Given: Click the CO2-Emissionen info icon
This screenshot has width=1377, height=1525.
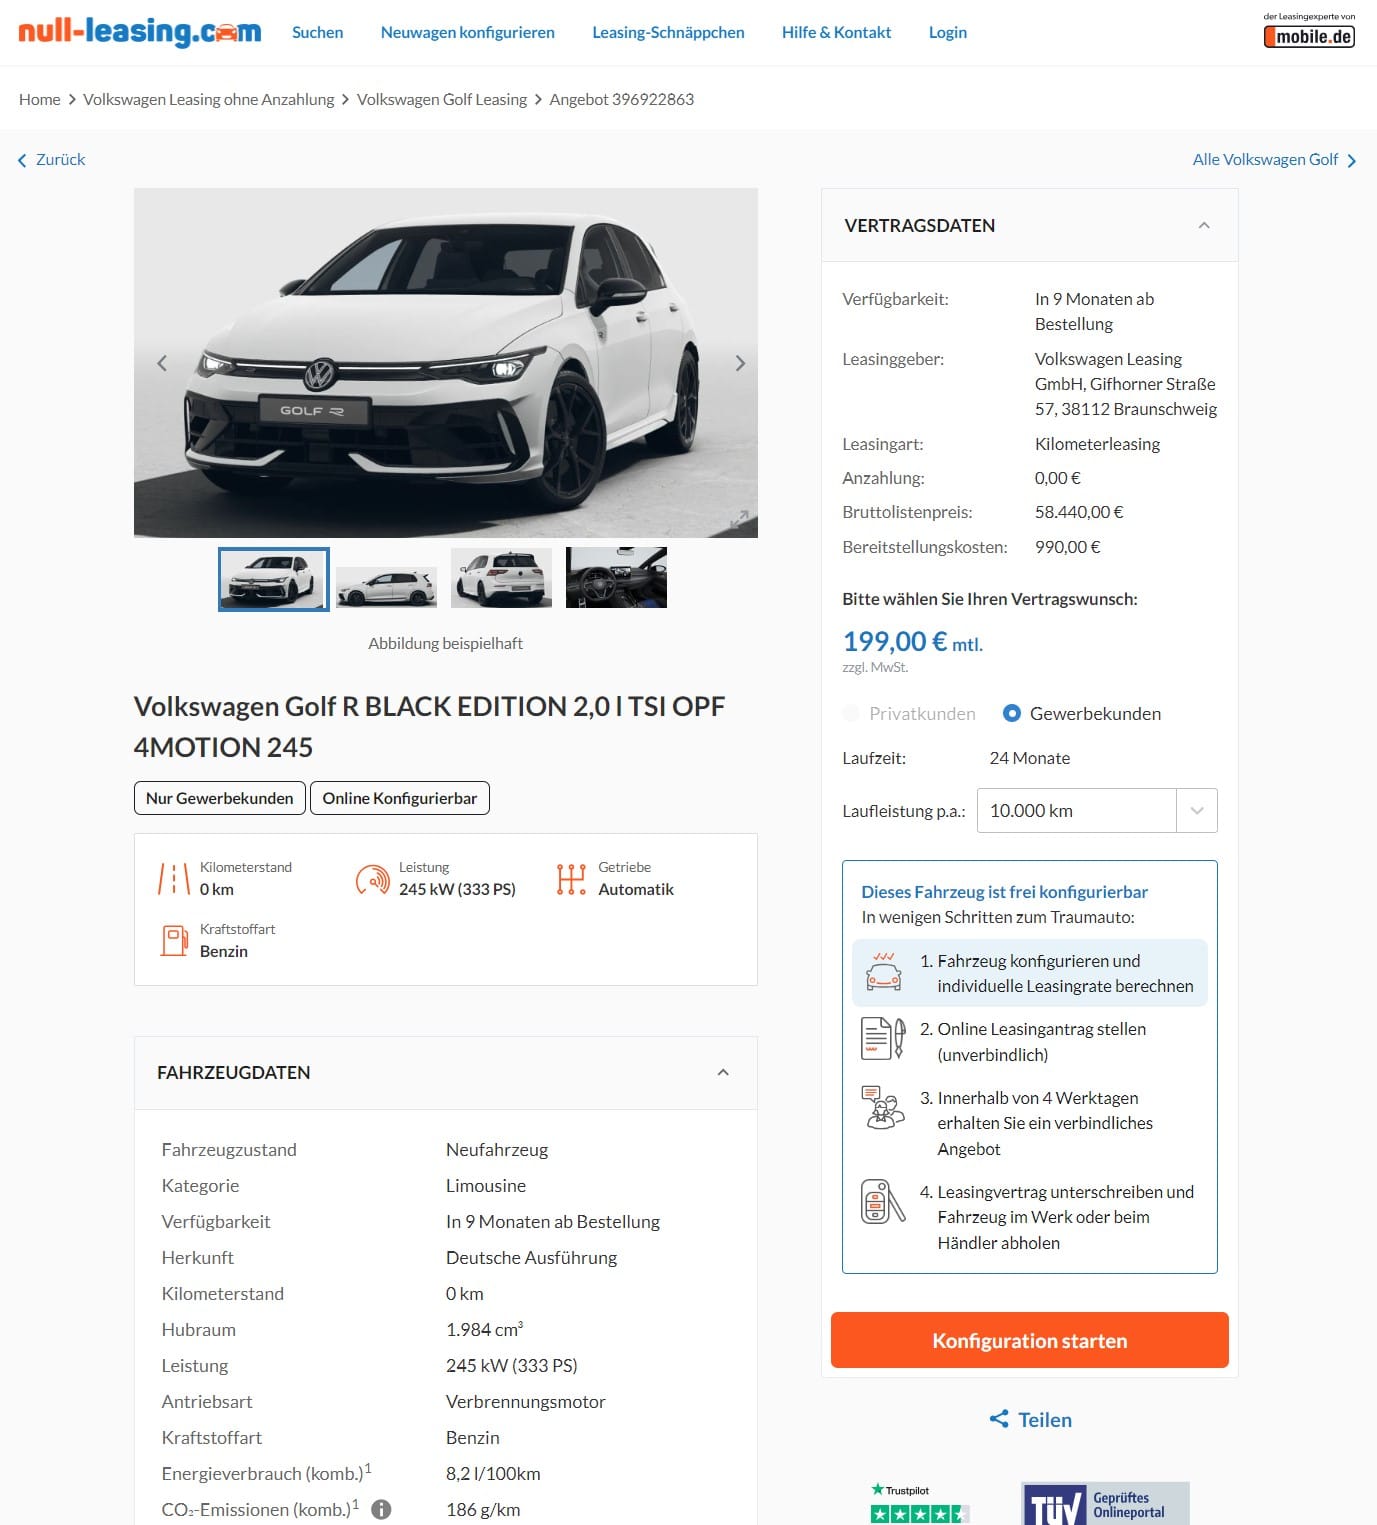Looking at the screenshot, I should pyautogui.click(x=381, y=1509).
